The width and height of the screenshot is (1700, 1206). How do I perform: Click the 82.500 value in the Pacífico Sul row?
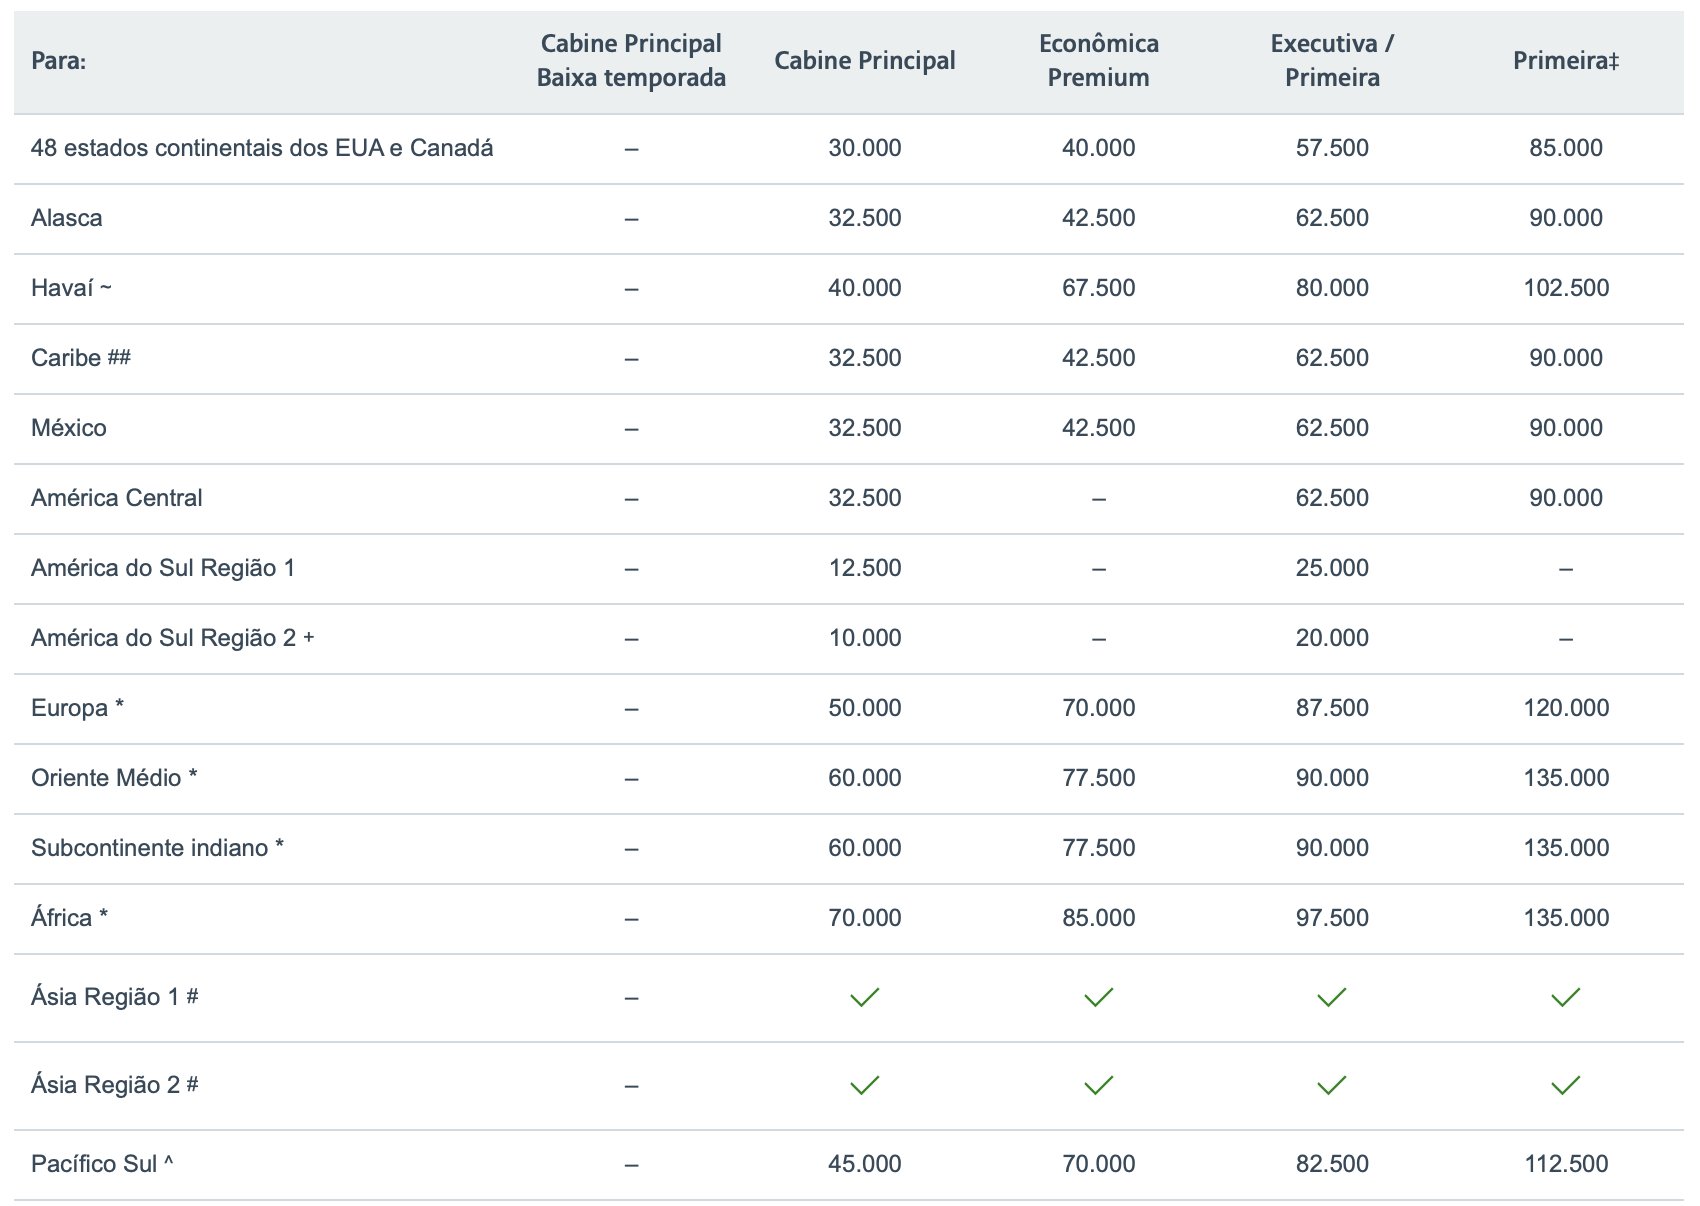(x=1332, y=1164)
